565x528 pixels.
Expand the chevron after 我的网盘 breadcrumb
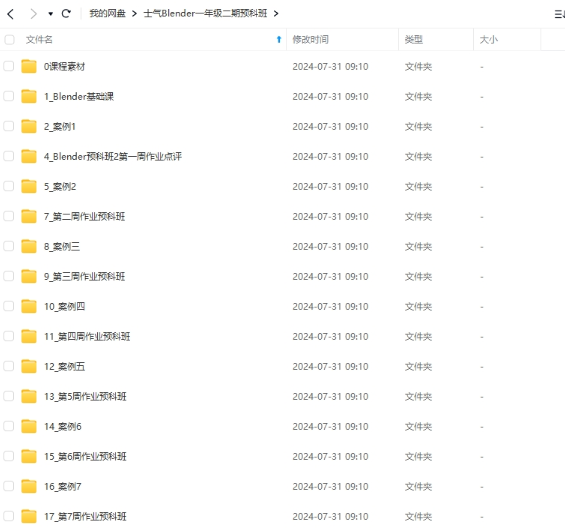pos(134,14)
